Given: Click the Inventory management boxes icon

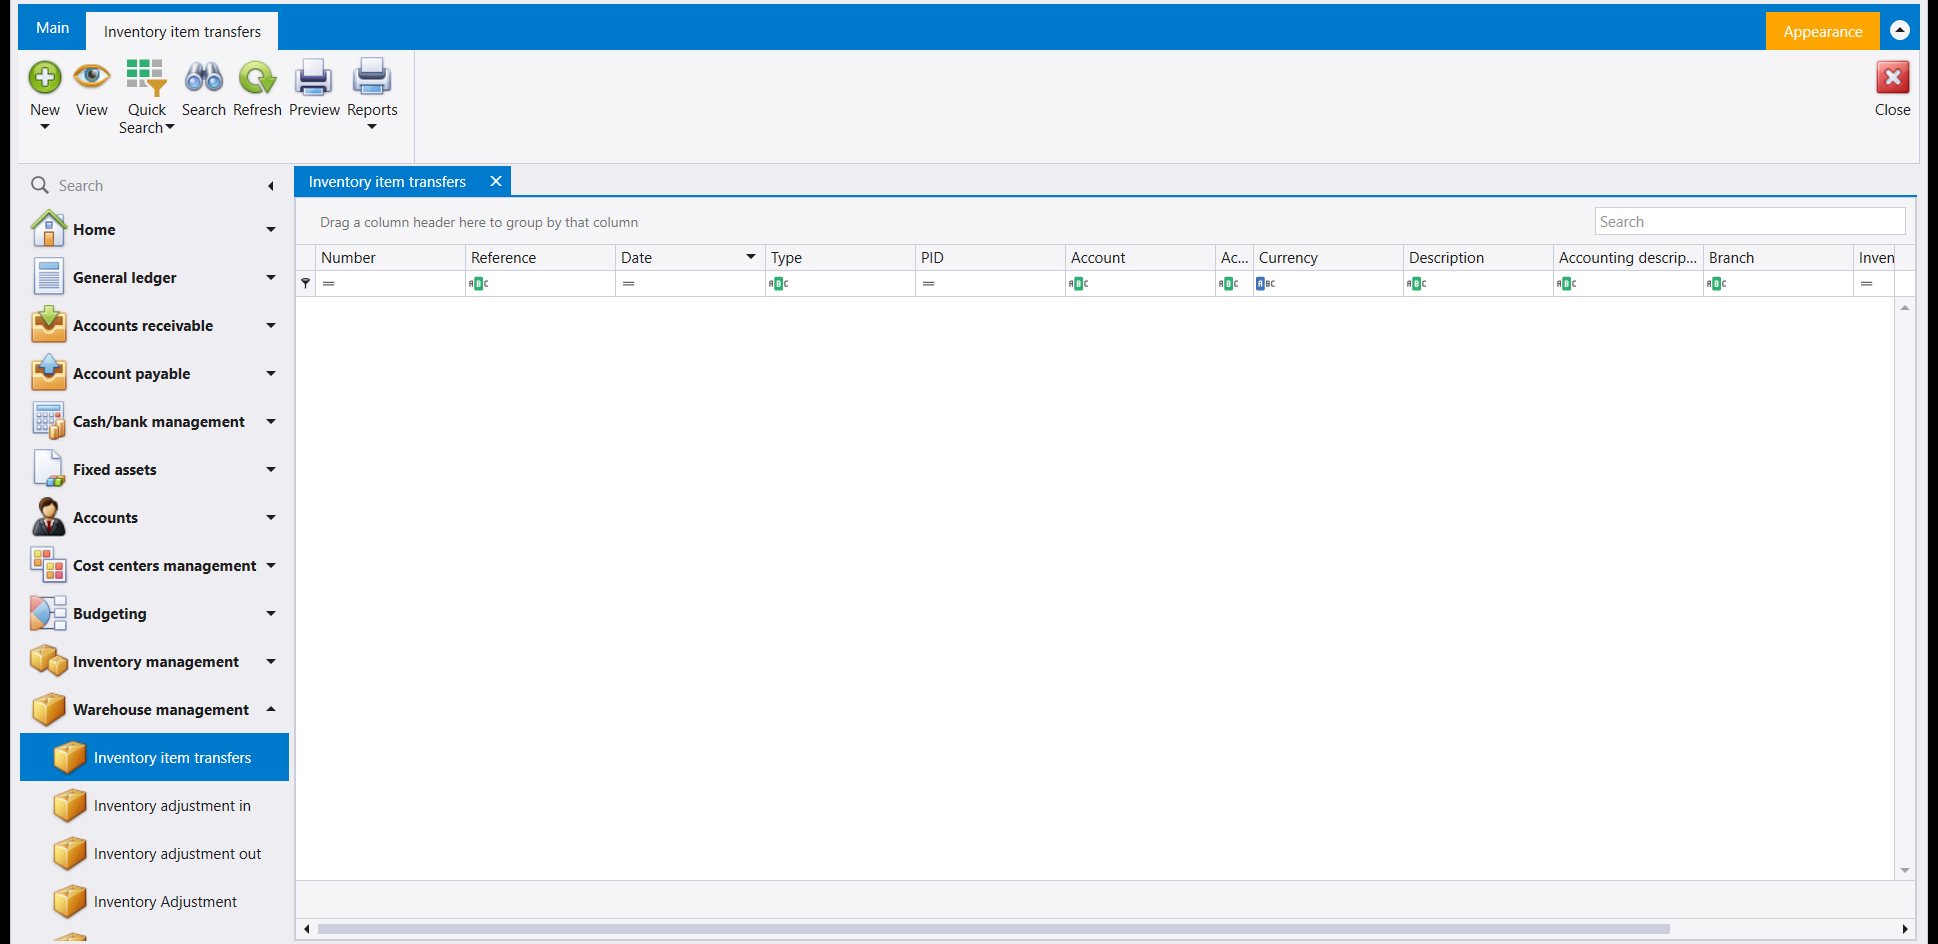Looking at the screenshot, I should pyautogui.click(x=48, y=661).
